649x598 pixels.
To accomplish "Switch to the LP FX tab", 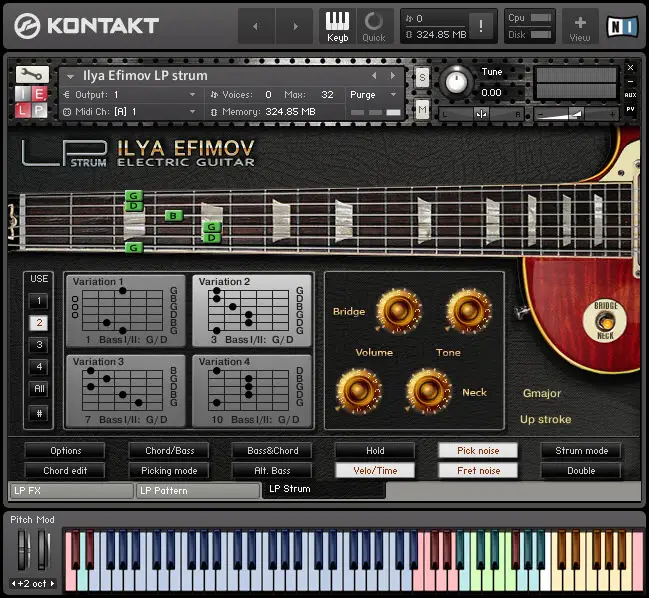I will click(72, 491).
